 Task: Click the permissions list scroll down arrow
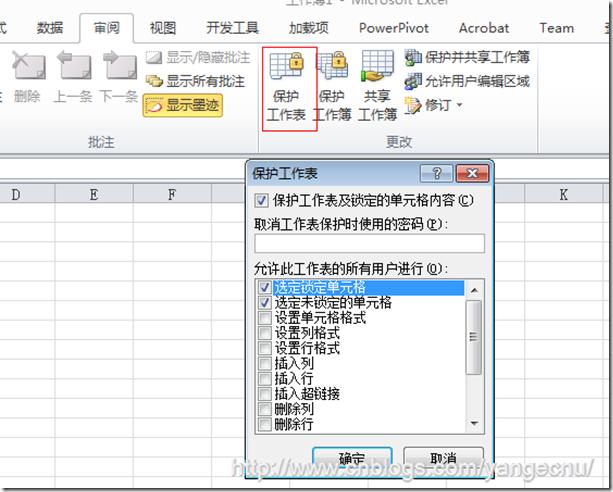[474, 423]
